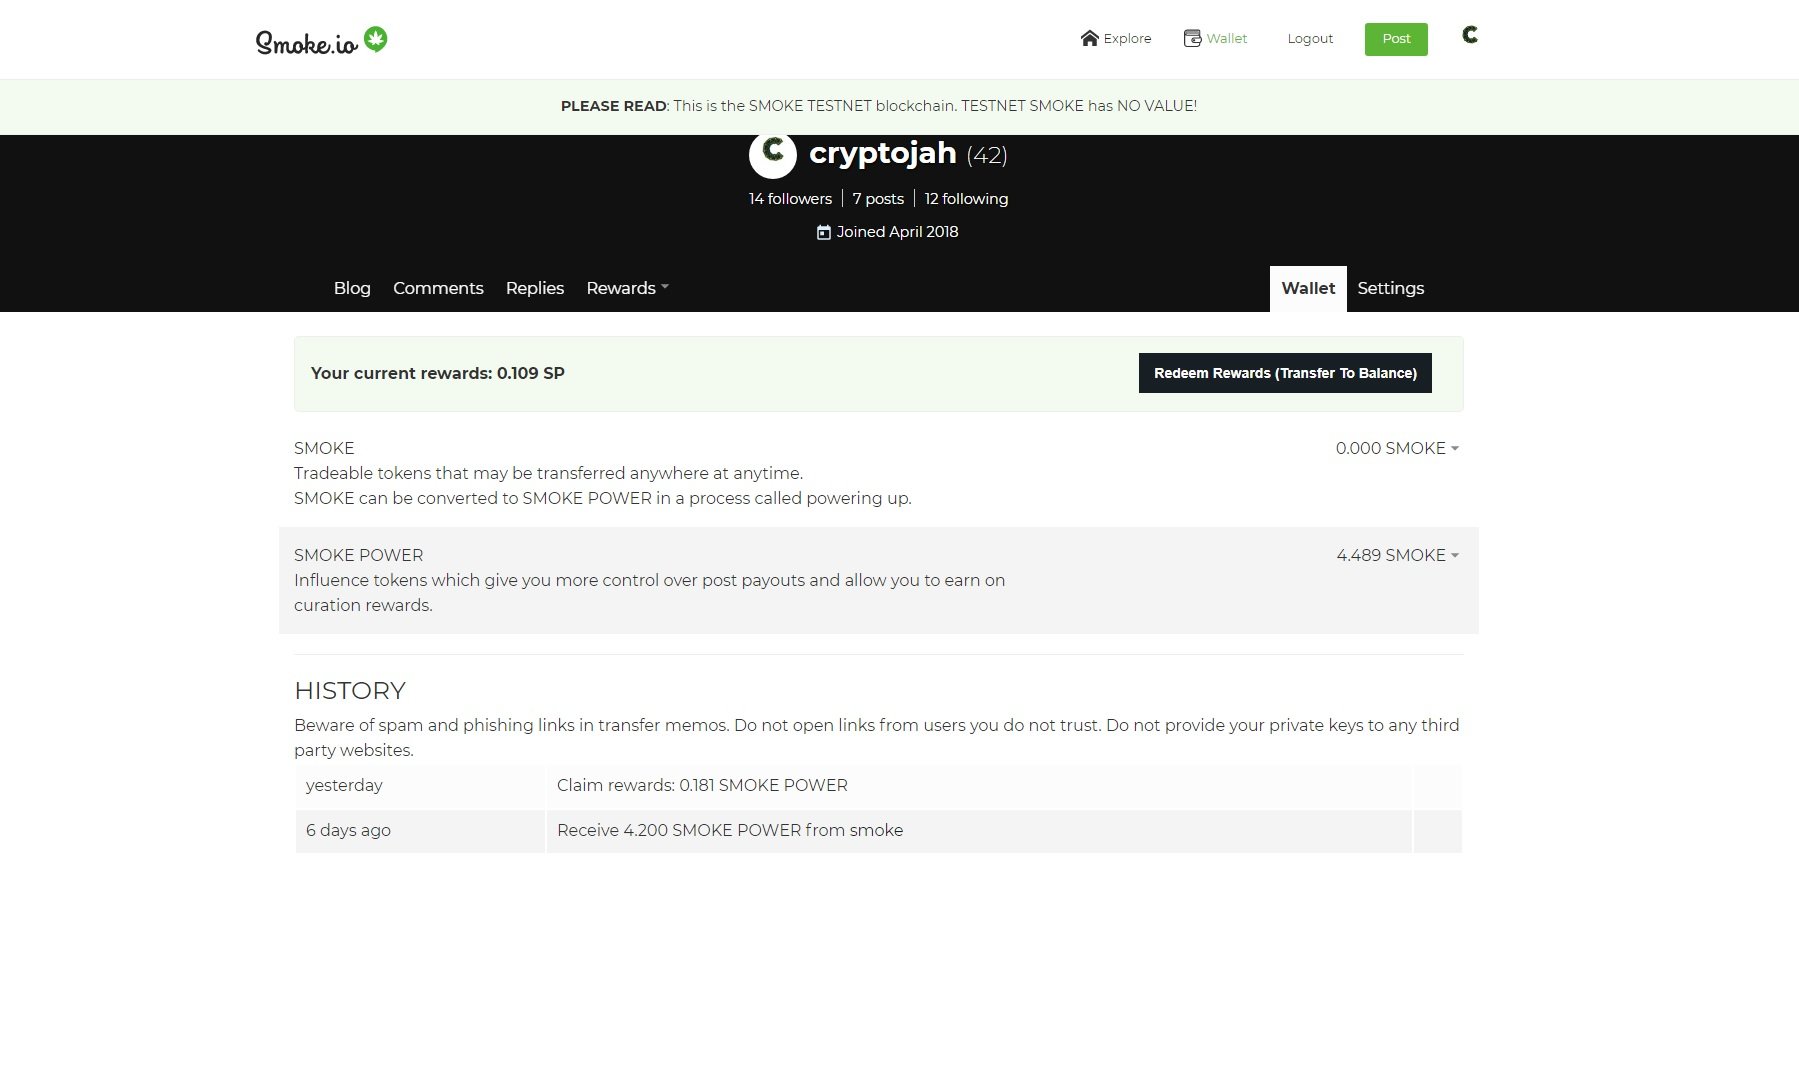The width and height of the screenshot is (1799, 1079).
Task: Click the cryptojah profile avatar
Action: (772, 154)
